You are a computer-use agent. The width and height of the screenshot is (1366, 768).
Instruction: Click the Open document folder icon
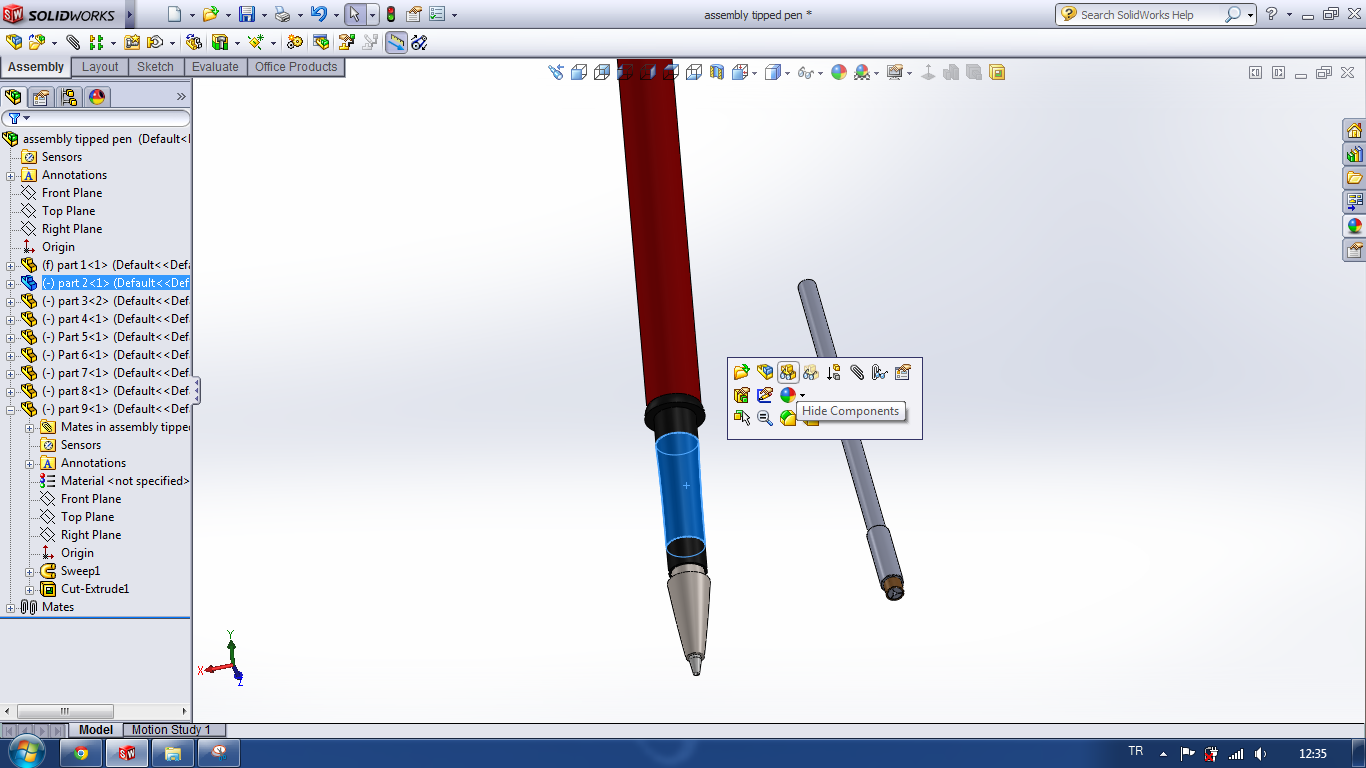point(210,14)
